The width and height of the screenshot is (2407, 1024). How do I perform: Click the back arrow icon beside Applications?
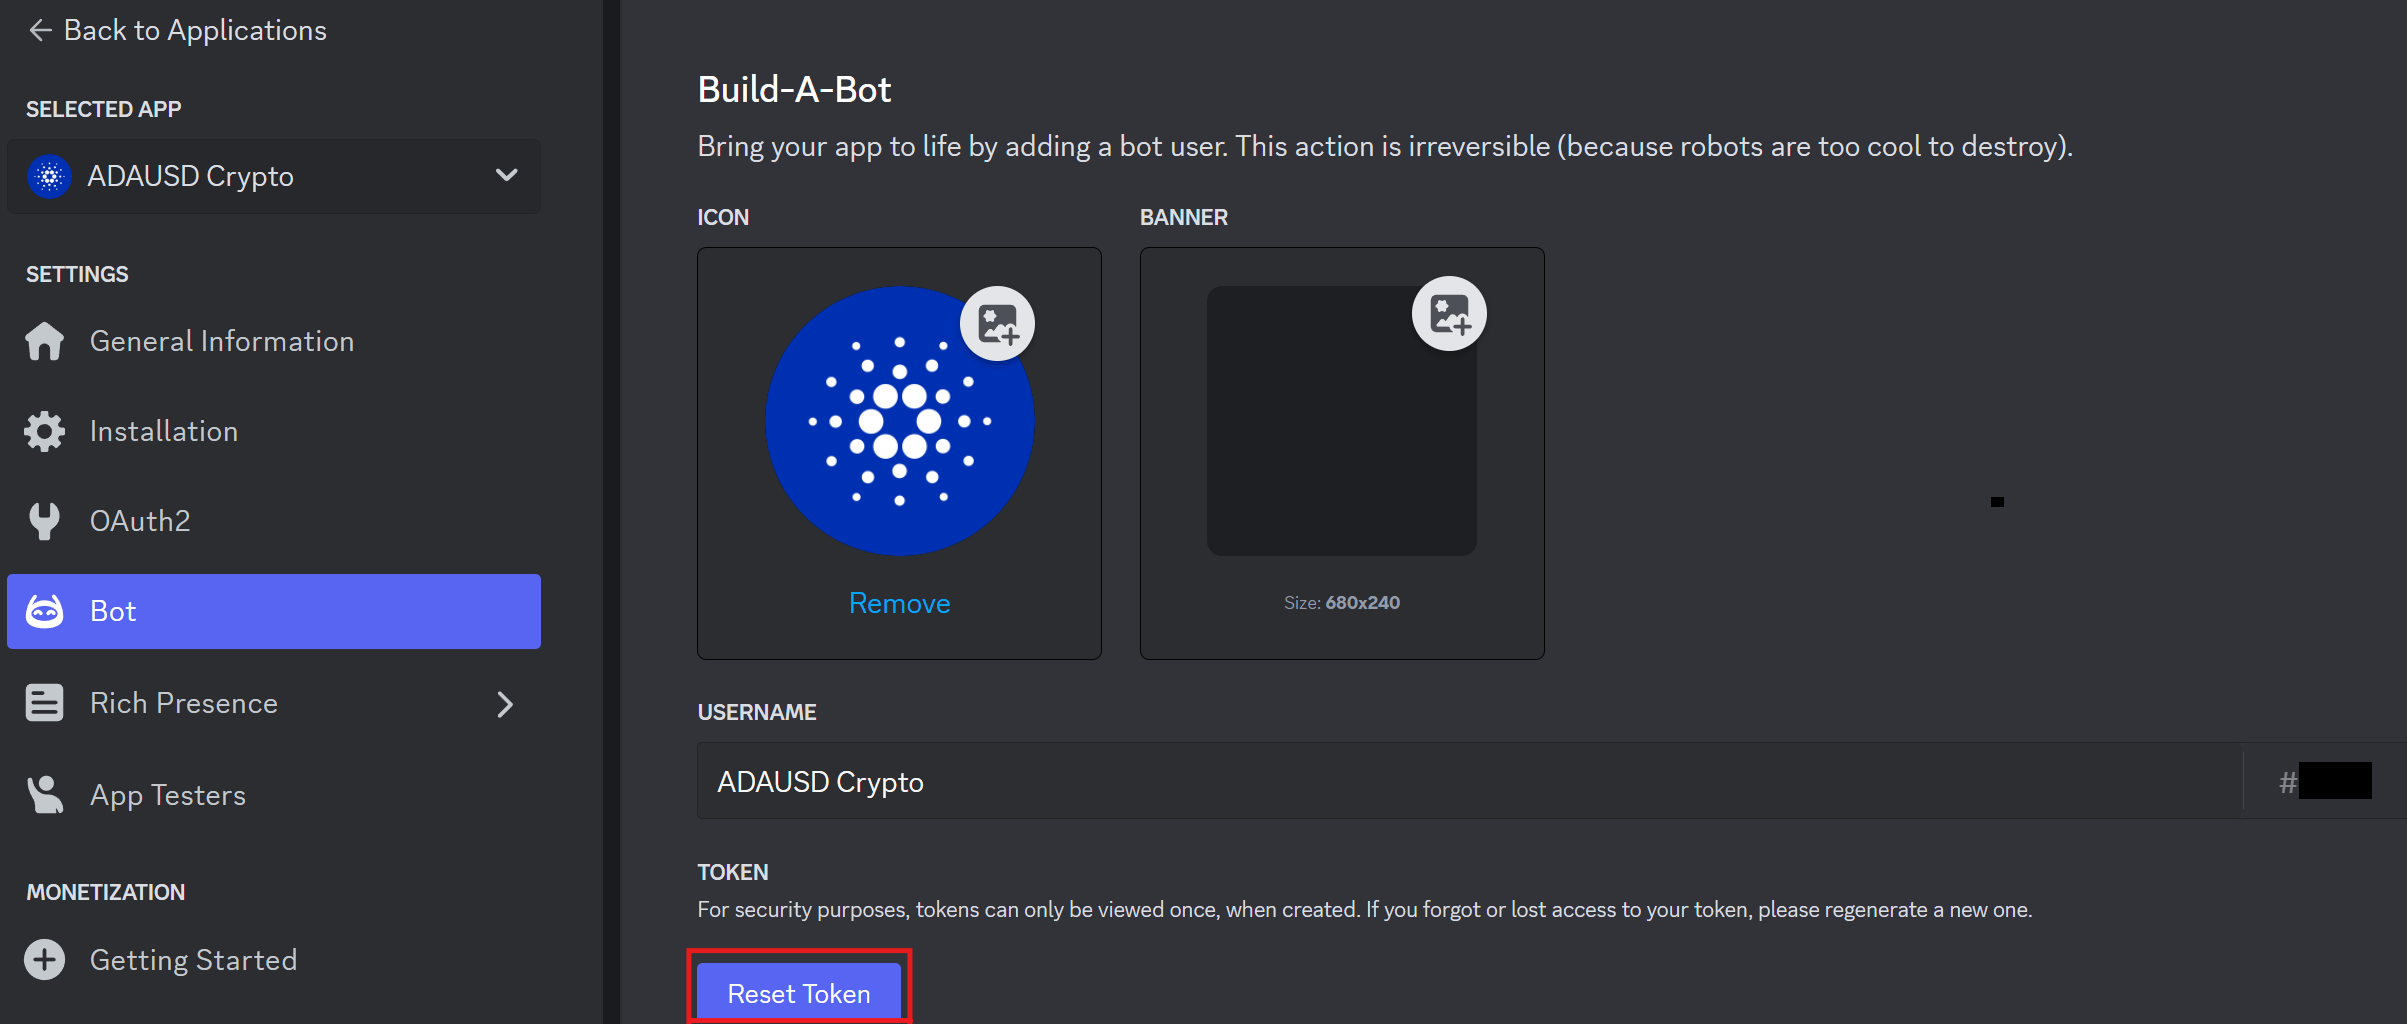40,30
